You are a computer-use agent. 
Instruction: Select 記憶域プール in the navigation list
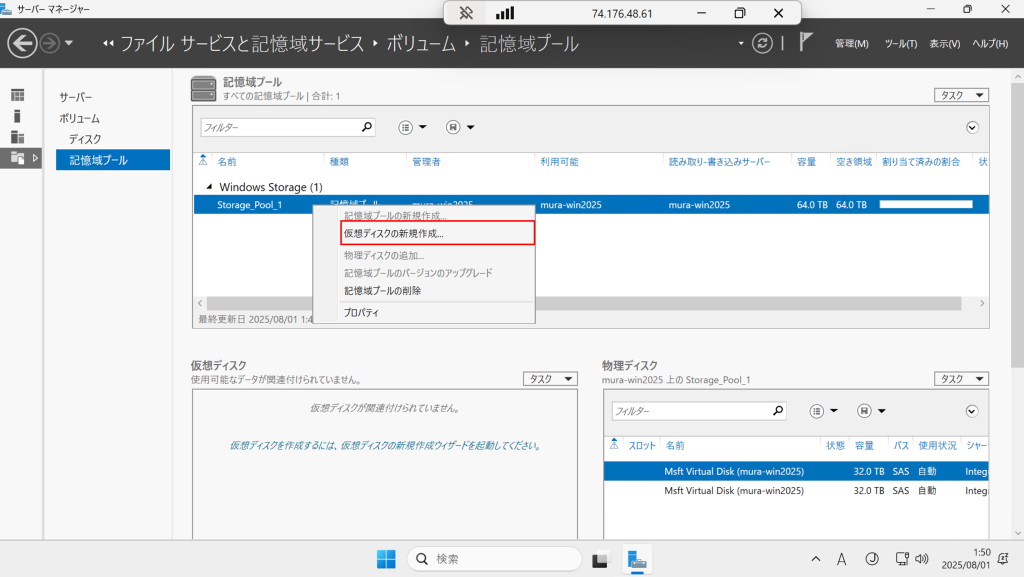[113, 160]
